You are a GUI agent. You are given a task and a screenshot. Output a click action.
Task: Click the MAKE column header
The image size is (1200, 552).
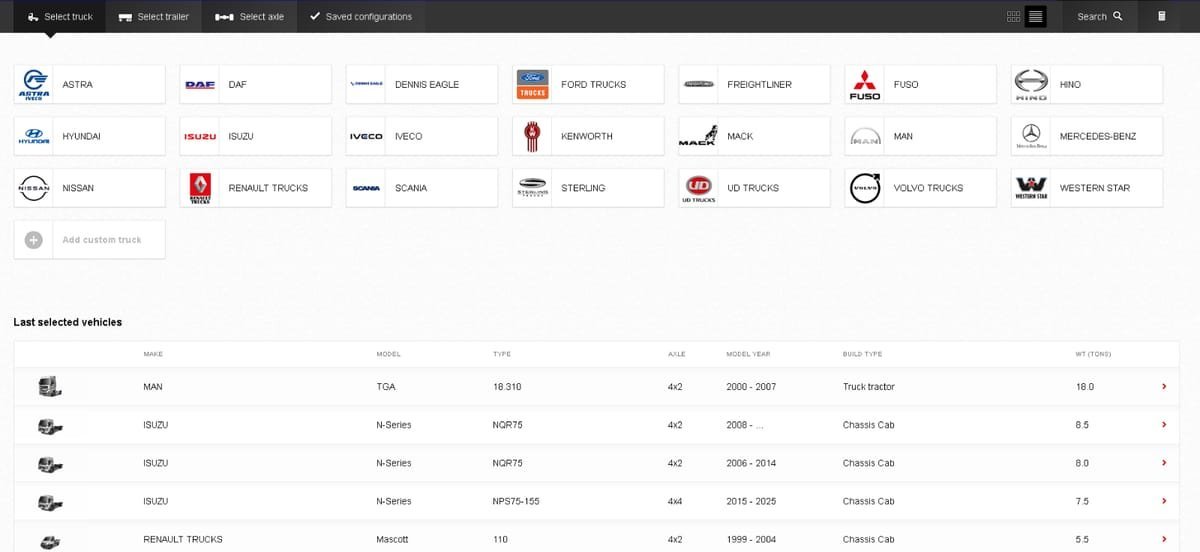click(153, 354)
